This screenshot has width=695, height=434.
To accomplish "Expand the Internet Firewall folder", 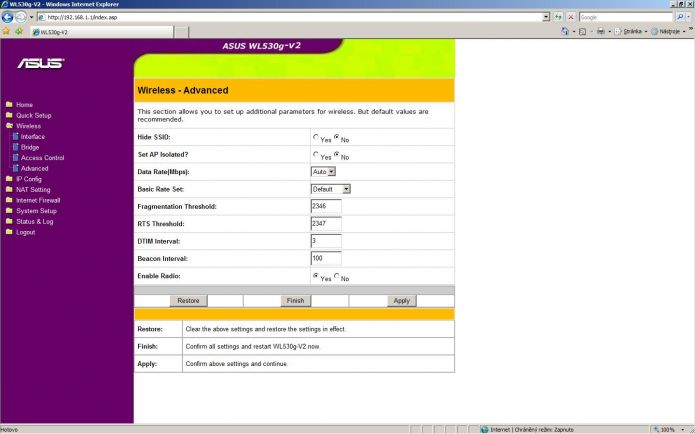I will (38, 200).
